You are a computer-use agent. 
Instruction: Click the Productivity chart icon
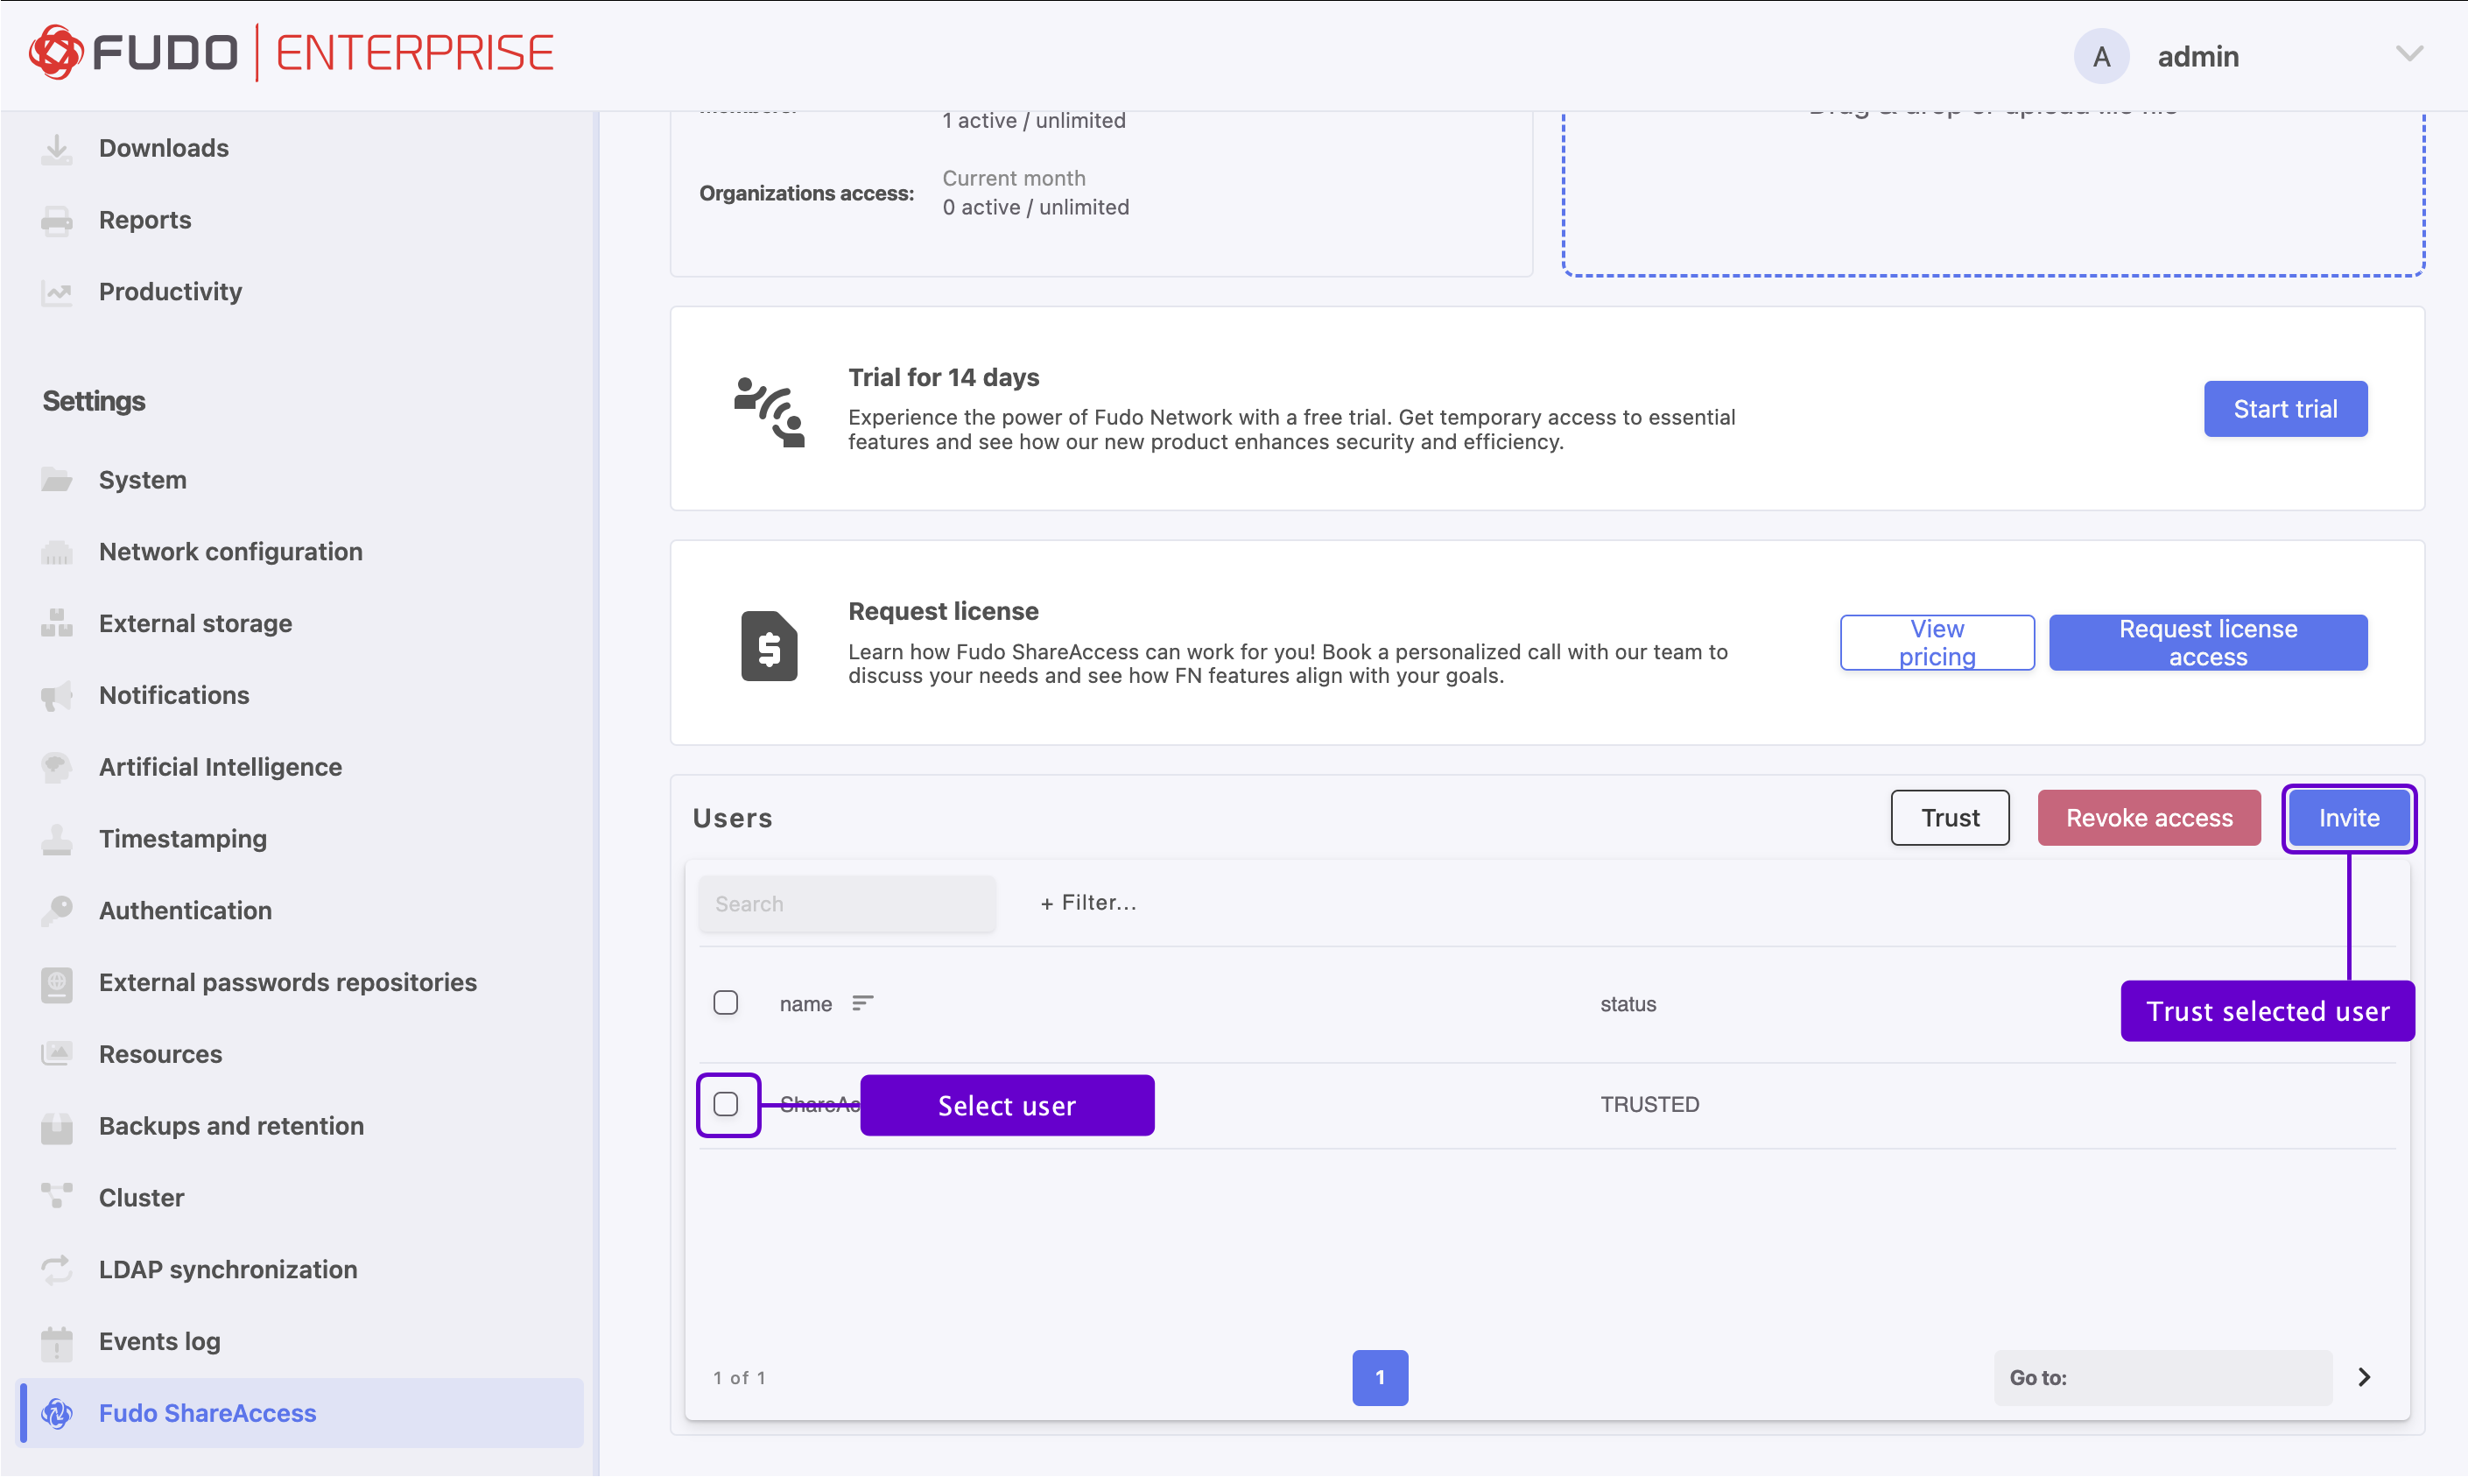[x=57, y=293]
